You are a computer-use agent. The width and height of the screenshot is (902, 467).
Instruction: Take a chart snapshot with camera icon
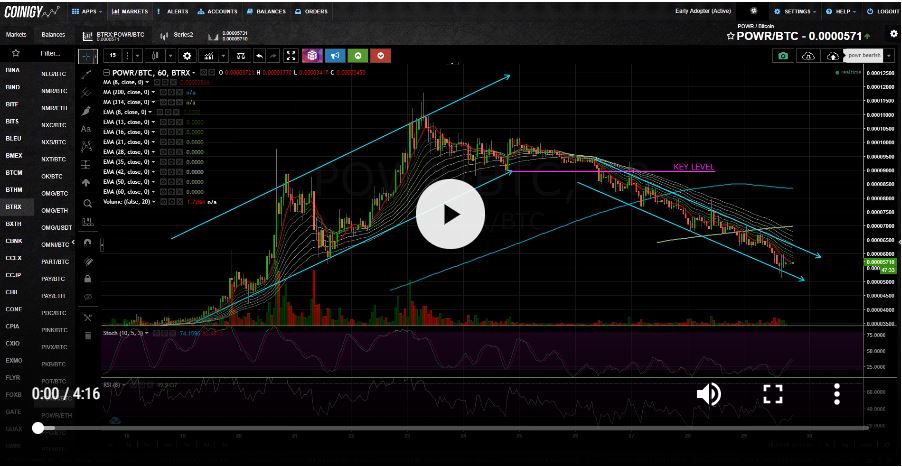pos(783,56)
